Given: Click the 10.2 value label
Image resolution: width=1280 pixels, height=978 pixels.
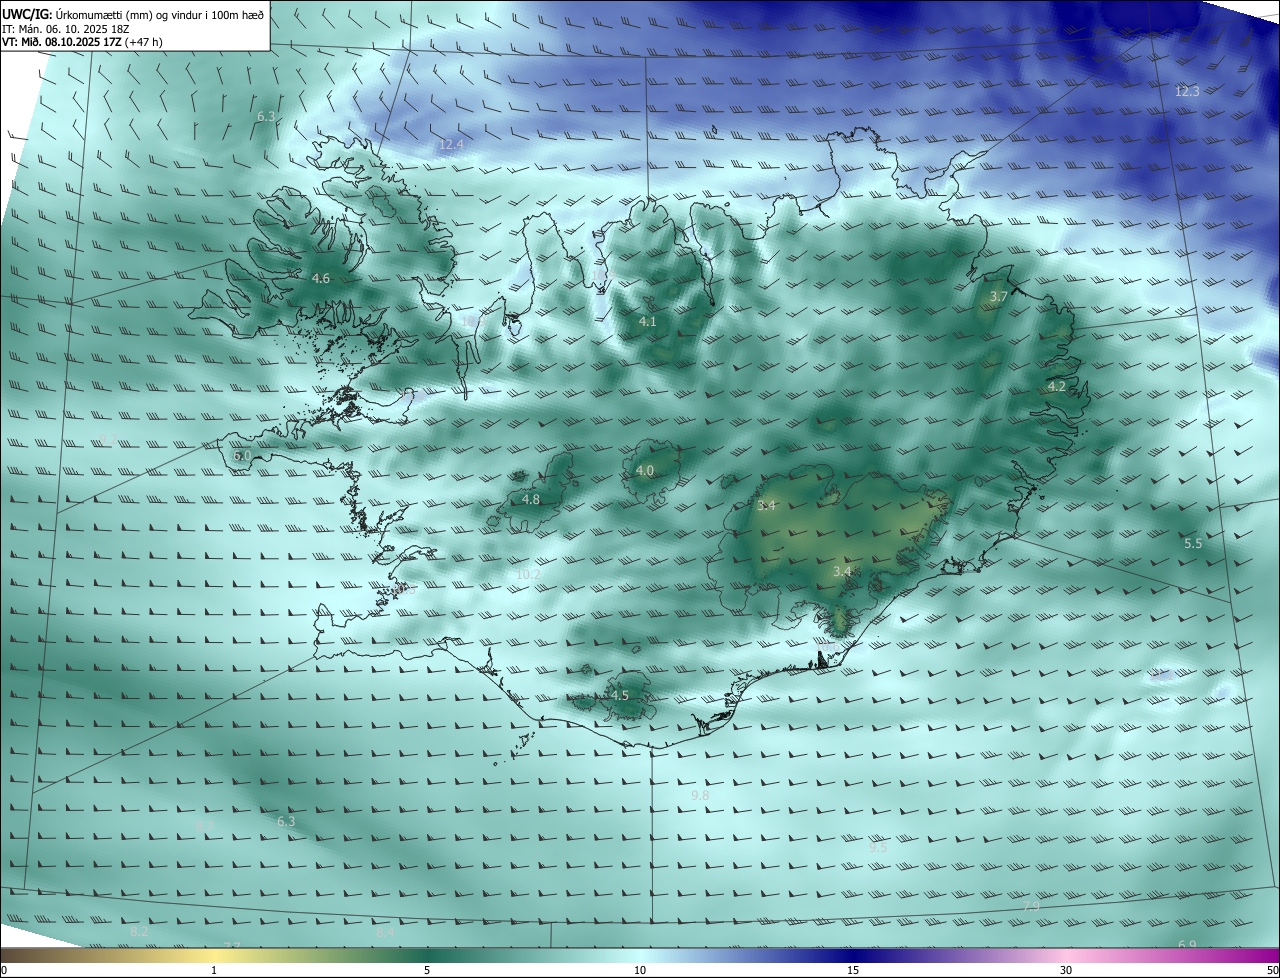Looking at the screenshot, I should 528,574.
